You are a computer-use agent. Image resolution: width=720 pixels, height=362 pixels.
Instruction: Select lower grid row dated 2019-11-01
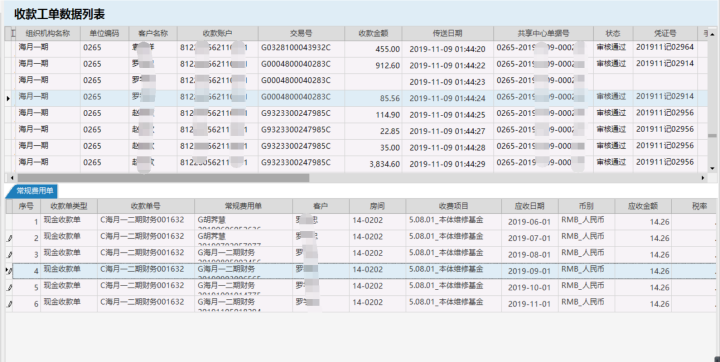coord(363,304)
